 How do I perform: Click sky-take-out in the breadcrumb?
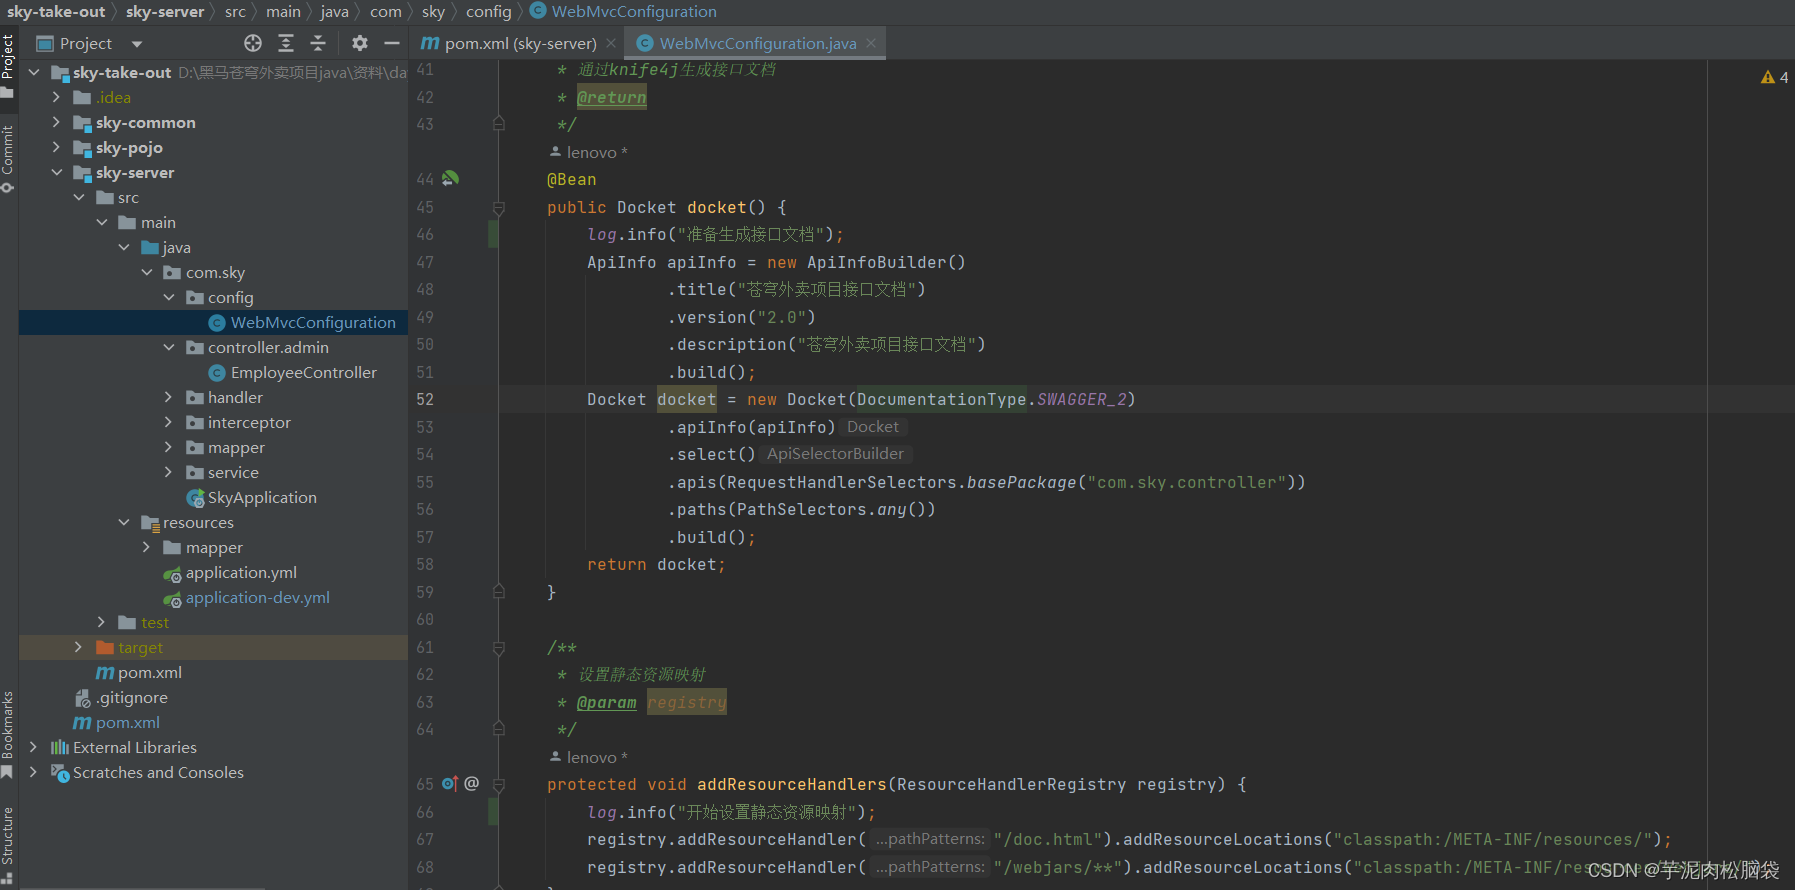pos(56,11)
